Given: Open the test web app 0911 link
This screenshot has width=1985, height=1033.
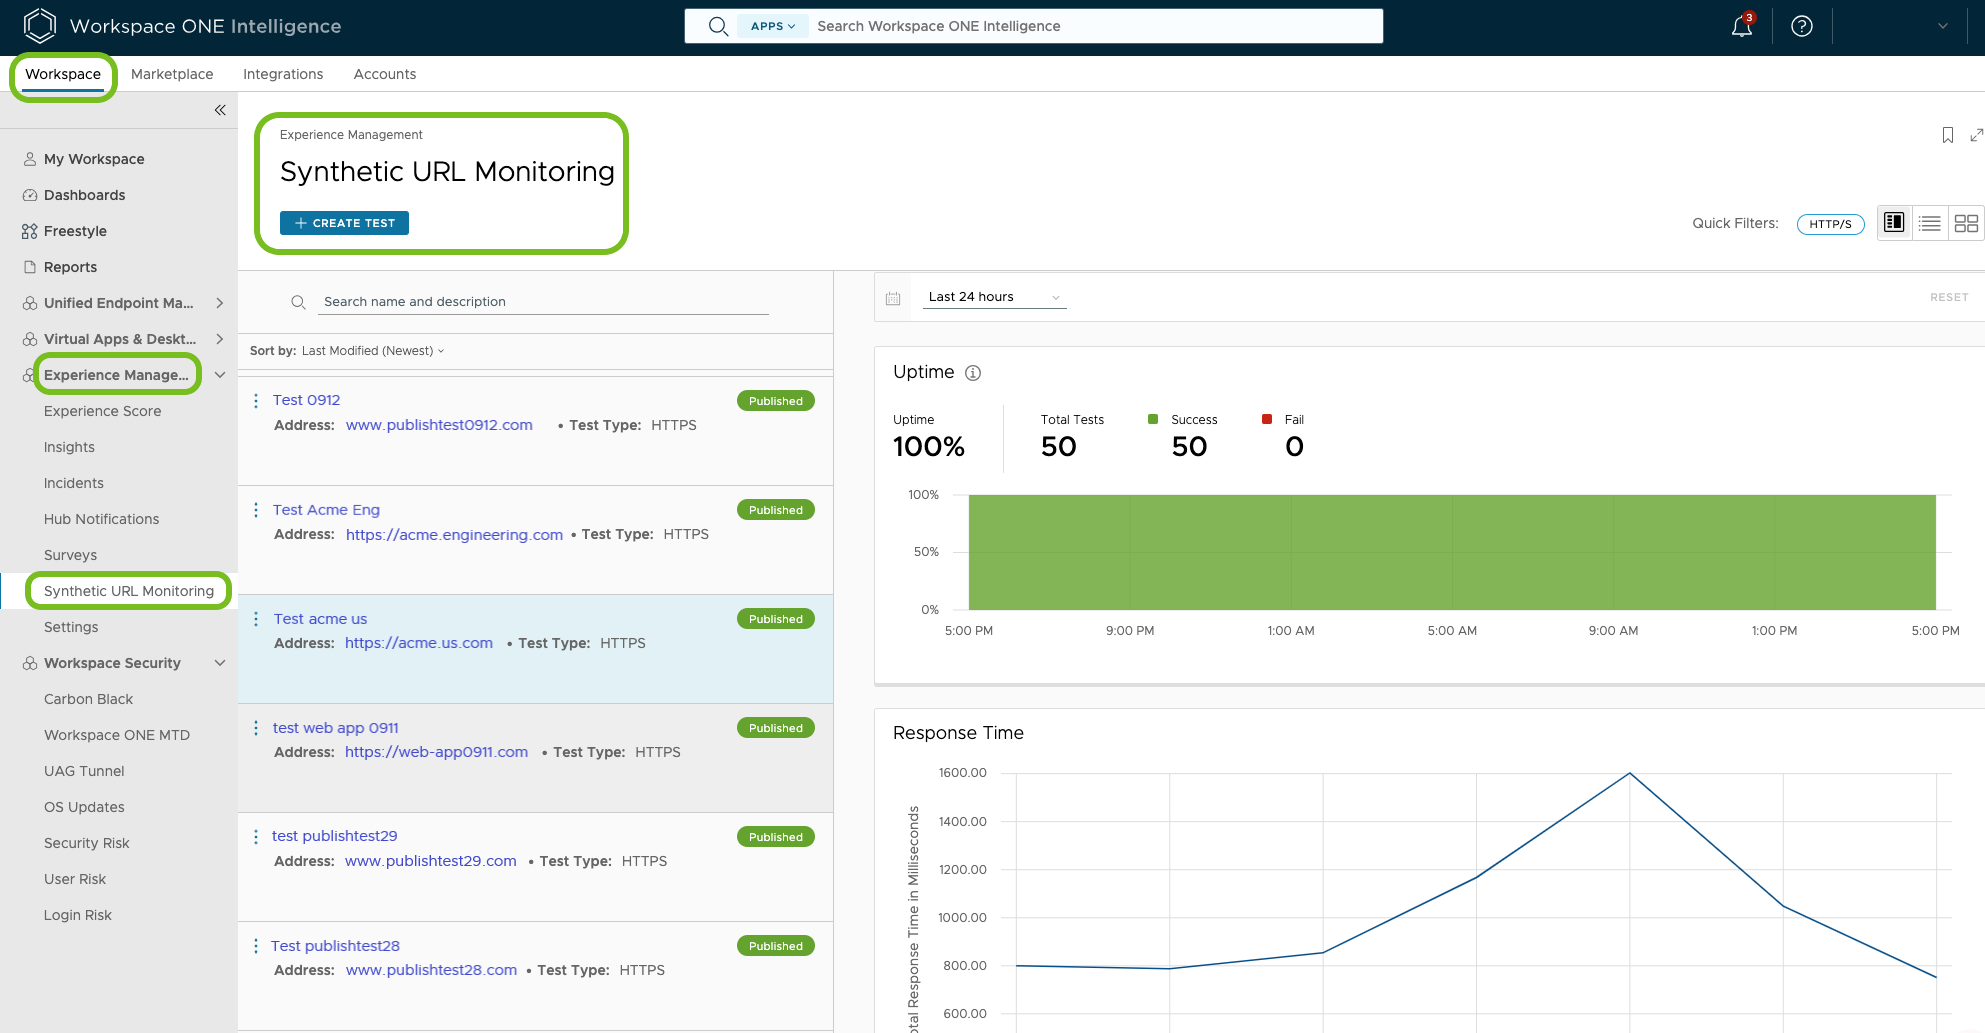Looking at the screenshot, I should tap(335, 728).
